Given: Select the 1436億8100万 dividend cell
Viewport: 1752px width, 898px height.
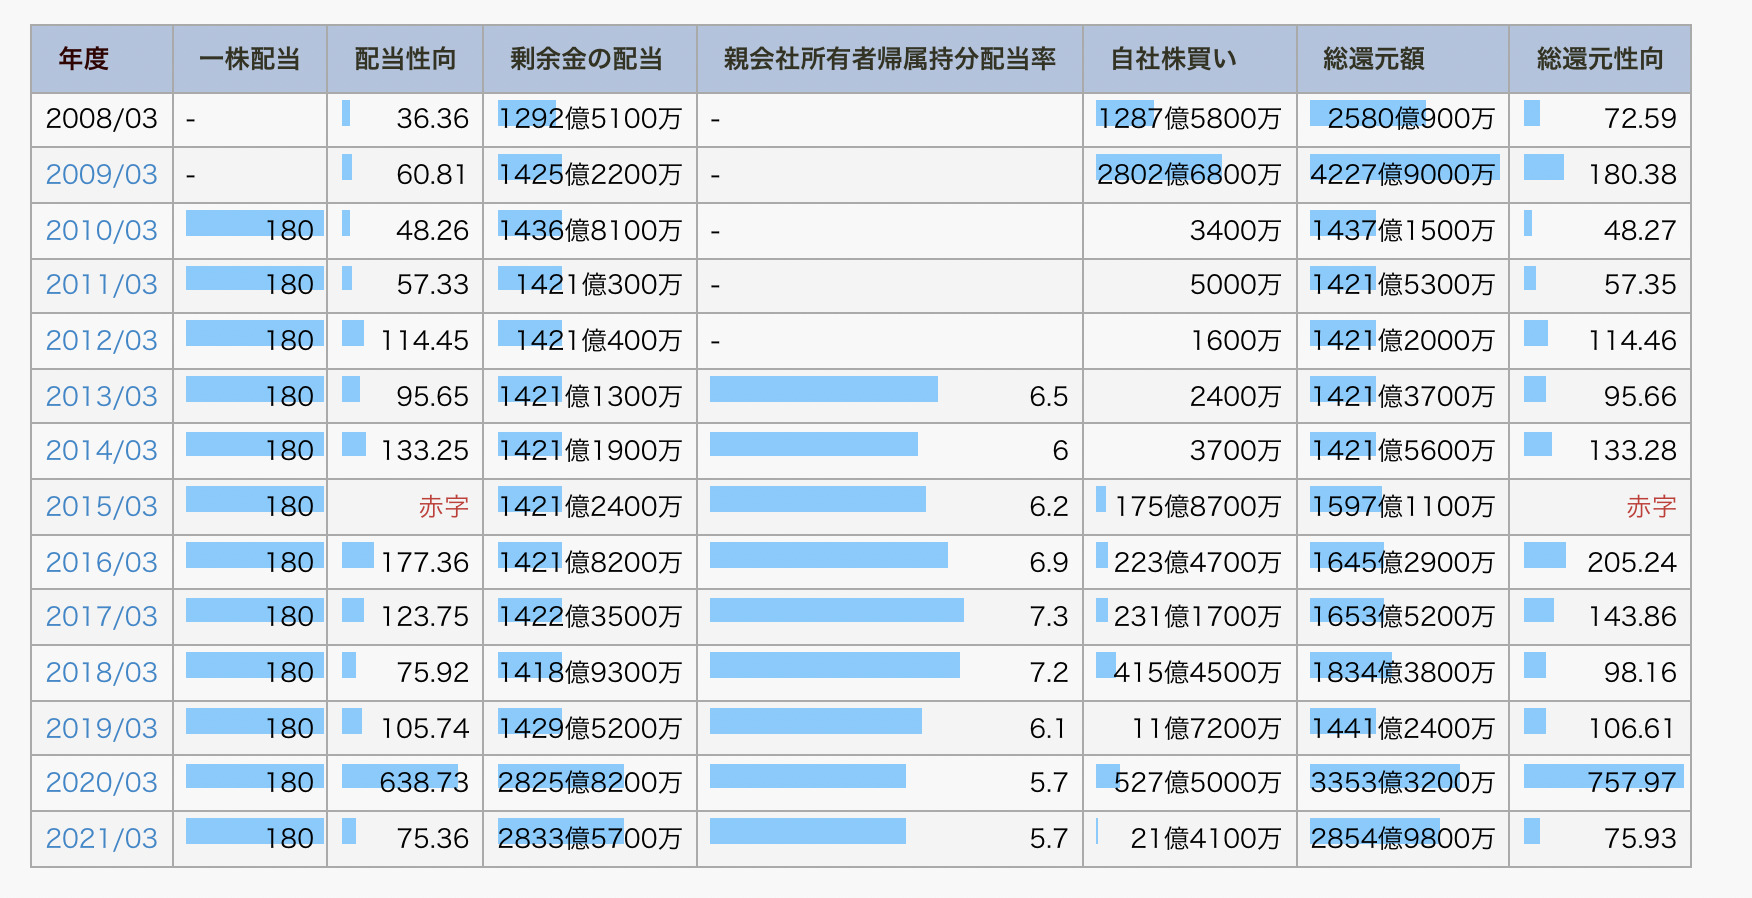Looking at the screenshot, I should [590, 231].
